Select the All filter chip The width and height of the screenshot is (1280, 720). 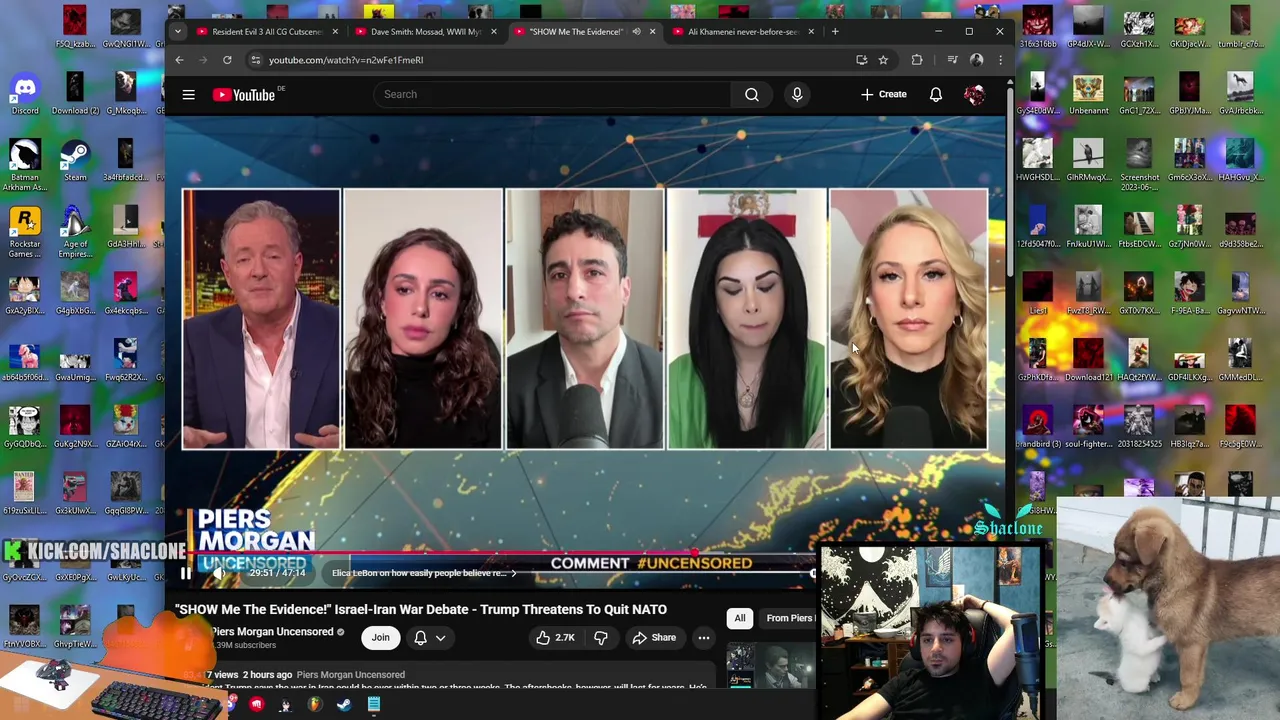coord(740,618)
